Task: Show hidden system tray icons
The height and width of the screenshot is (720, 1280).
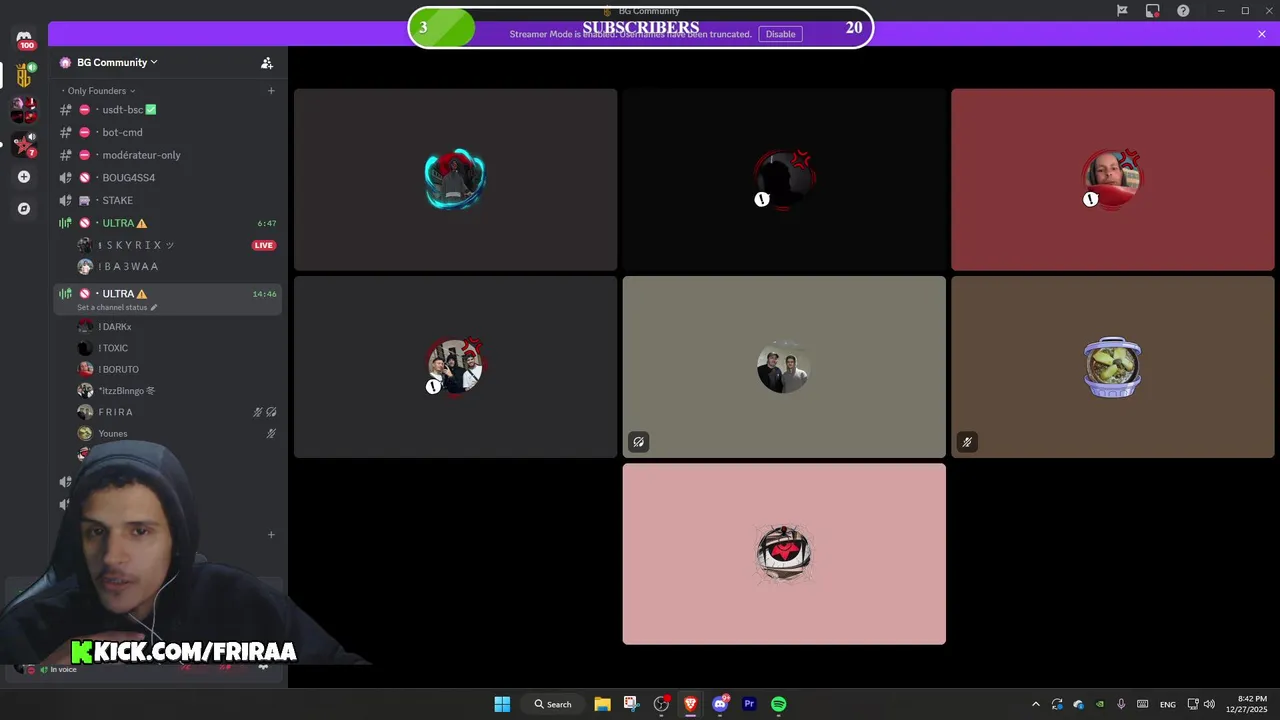Action: click(x=1035, y=704)
